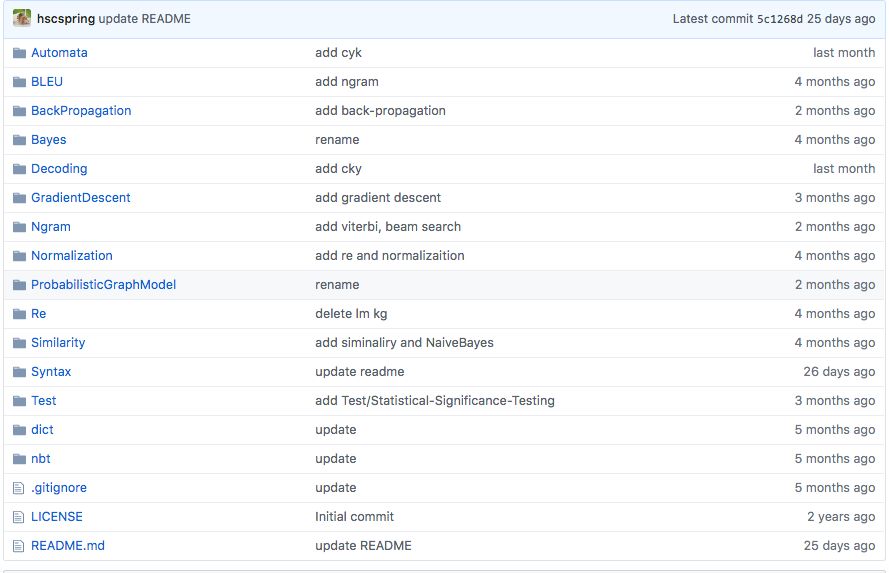Open the BLEU folder

coord(47,82)
